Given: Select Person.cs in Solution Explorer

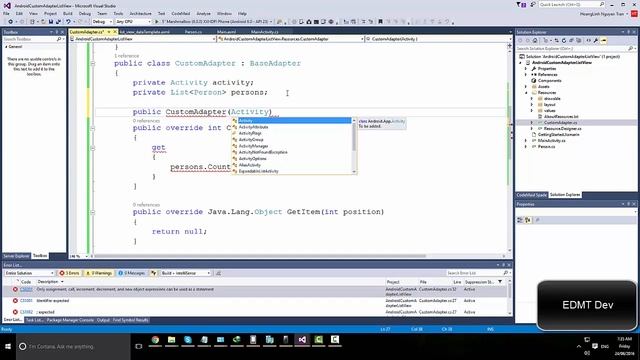Looking at the screenshot, I should click(x=547, y=147).
